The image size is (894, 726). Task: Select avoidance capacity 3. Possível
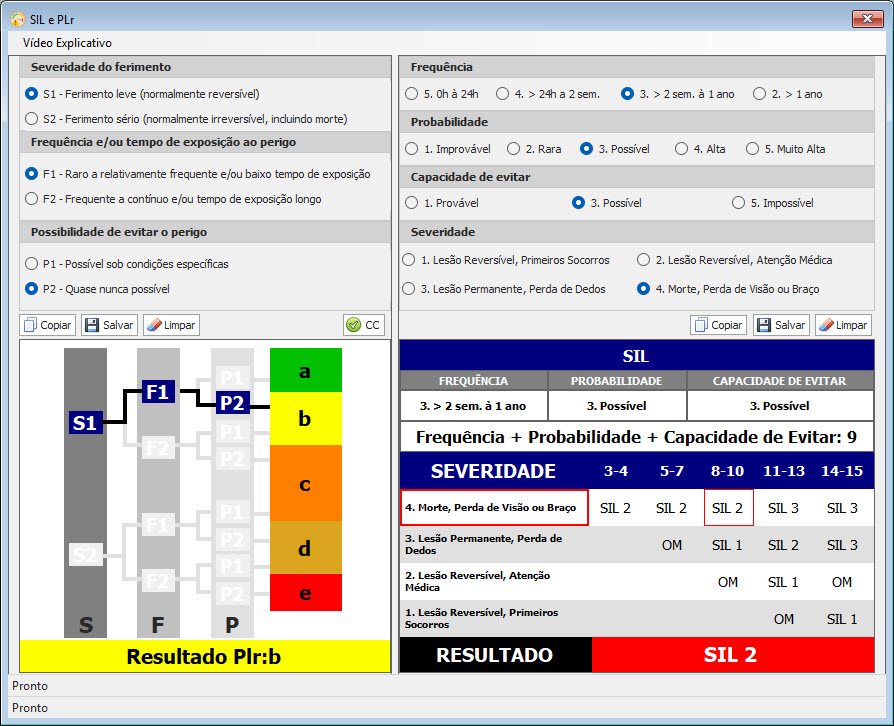(607, 203)
